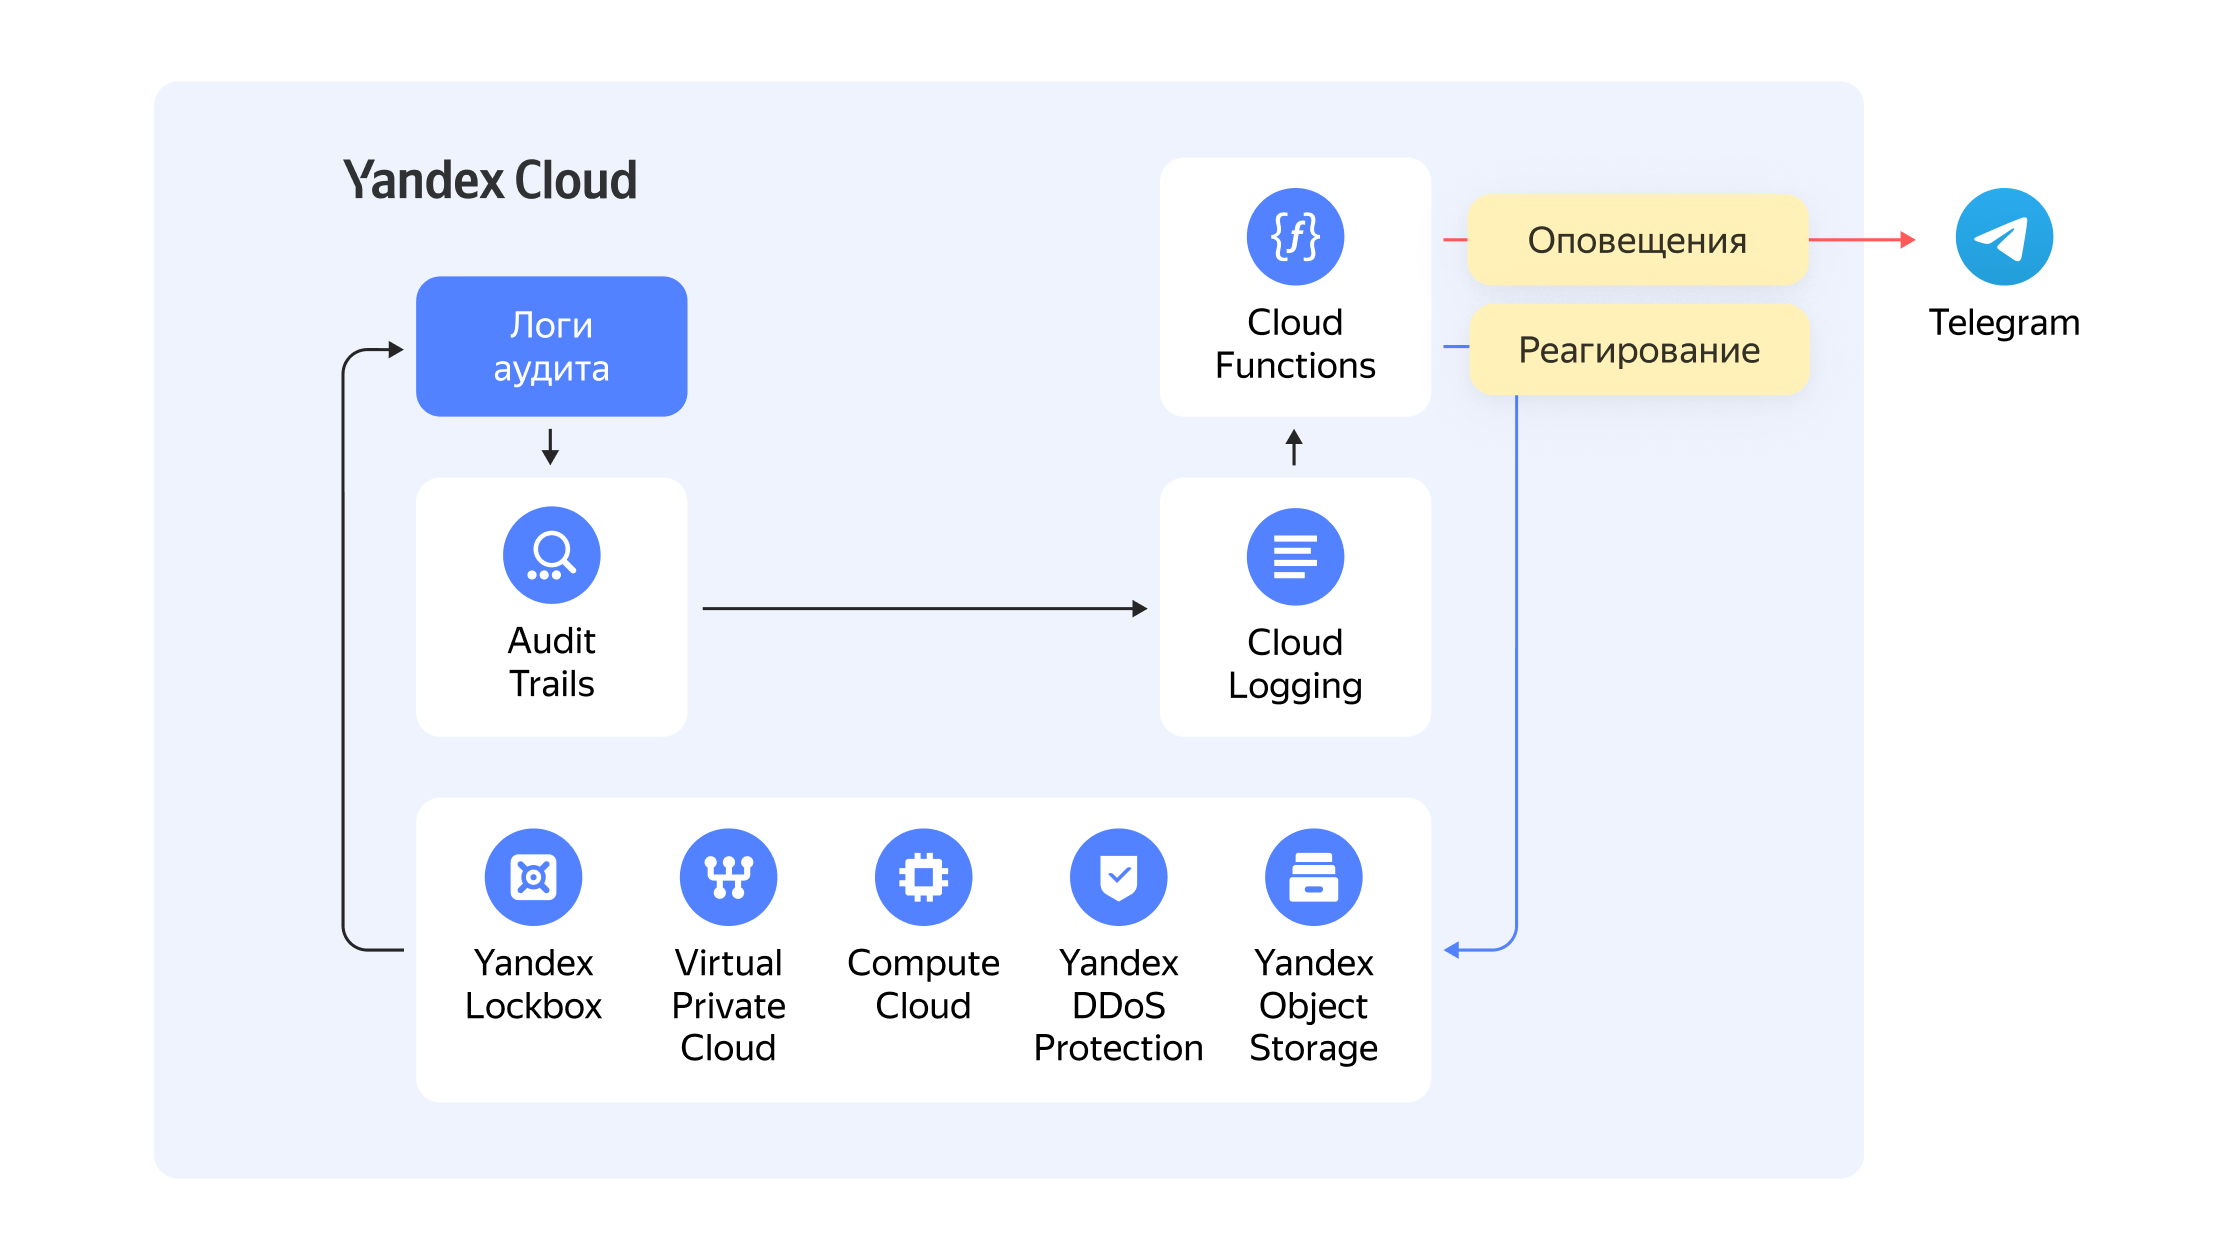This screenshot has height=1260, width=2240.
Task: Click the Audit Trails label text
Action: click(x=551, y=662)
